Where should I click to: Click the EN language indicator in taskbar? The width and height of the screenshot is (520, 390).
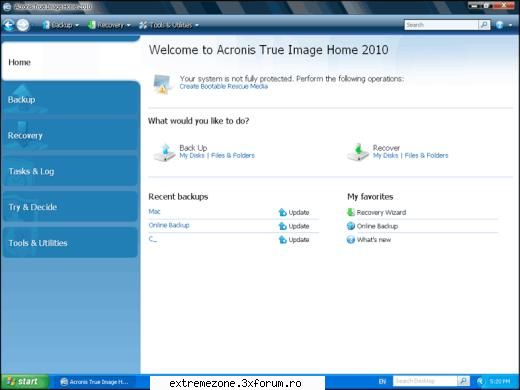[x=382, y=381]
